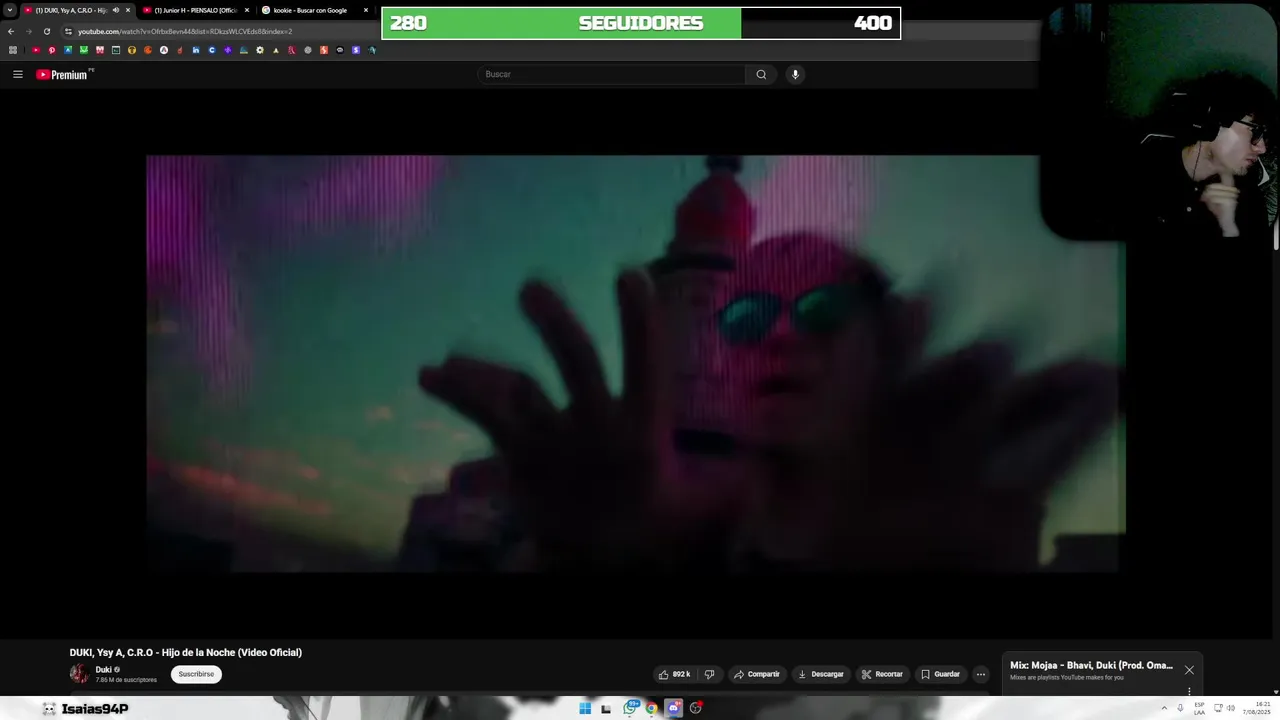Open the Windows Start menu
Screen dimensions: 1280x720
585,709
